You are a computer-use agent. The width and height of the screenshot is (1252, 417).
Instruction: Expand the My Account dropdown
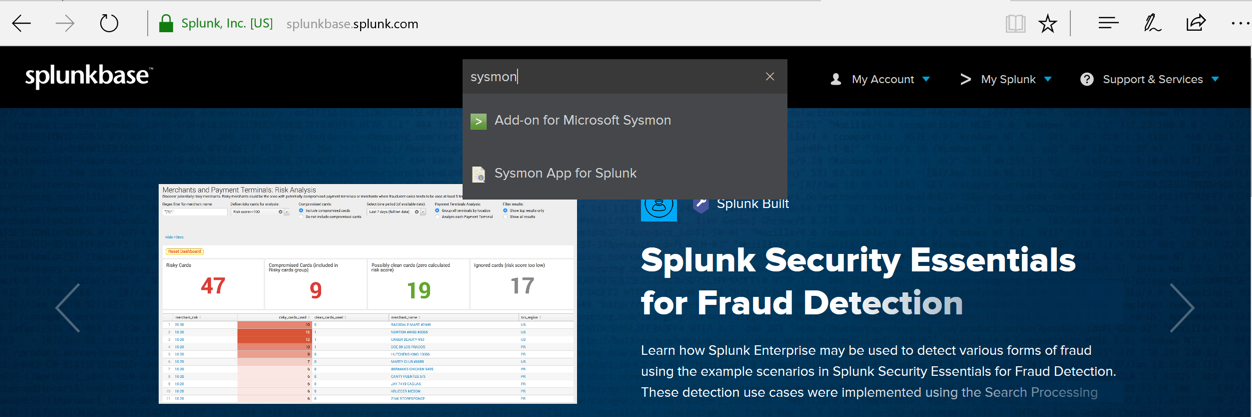point(881,79)
